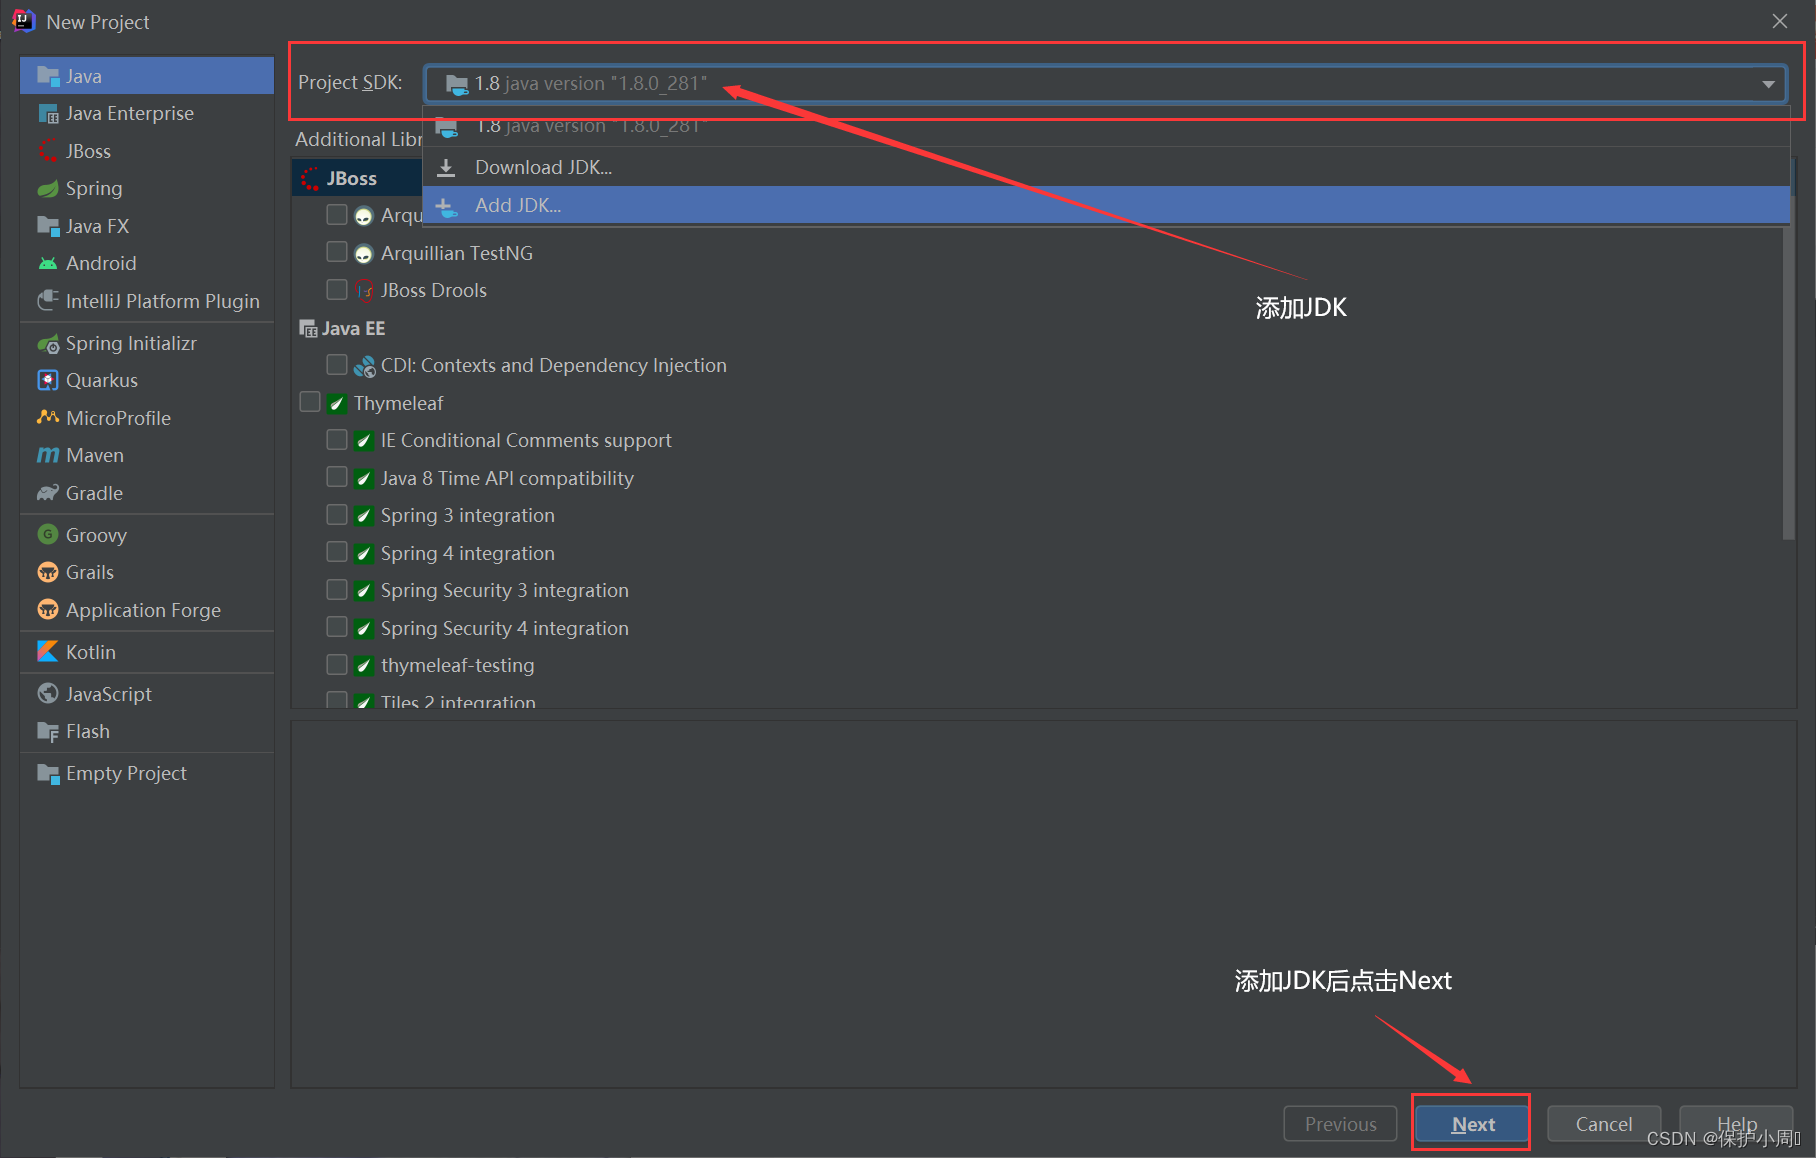Click the MicroProfile label
The height and width of the screenshot is (1158, 1816).
click(118, 418)
